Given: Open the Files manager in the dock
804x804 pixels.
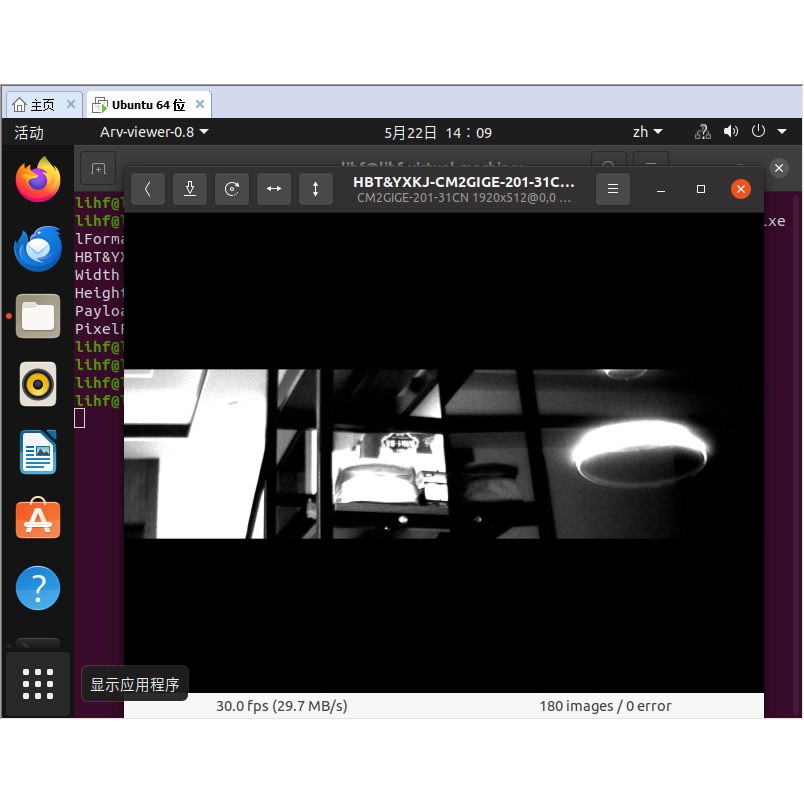Looking at the screenshot, I should coord(38,316).
